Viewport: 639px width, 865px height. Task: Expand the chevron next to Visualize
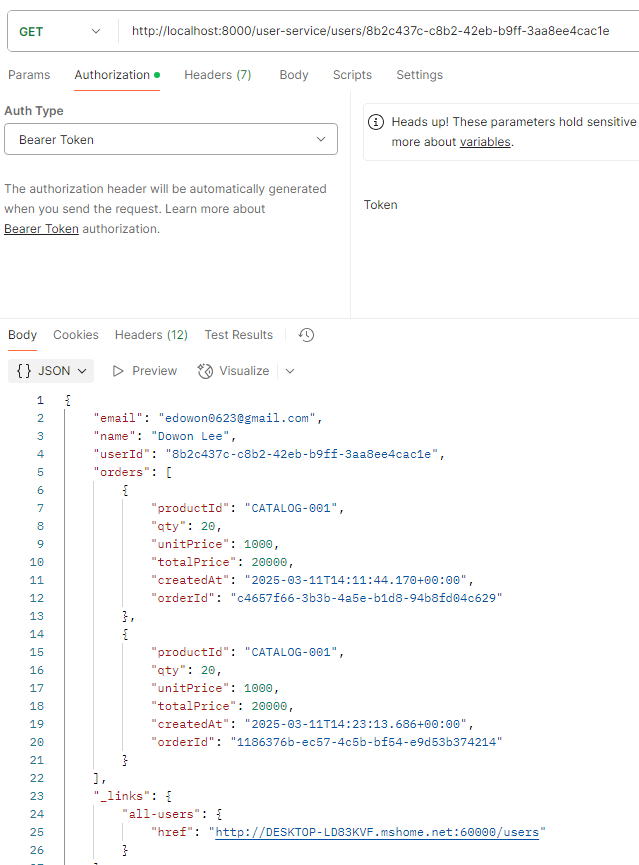click(290, 371)
